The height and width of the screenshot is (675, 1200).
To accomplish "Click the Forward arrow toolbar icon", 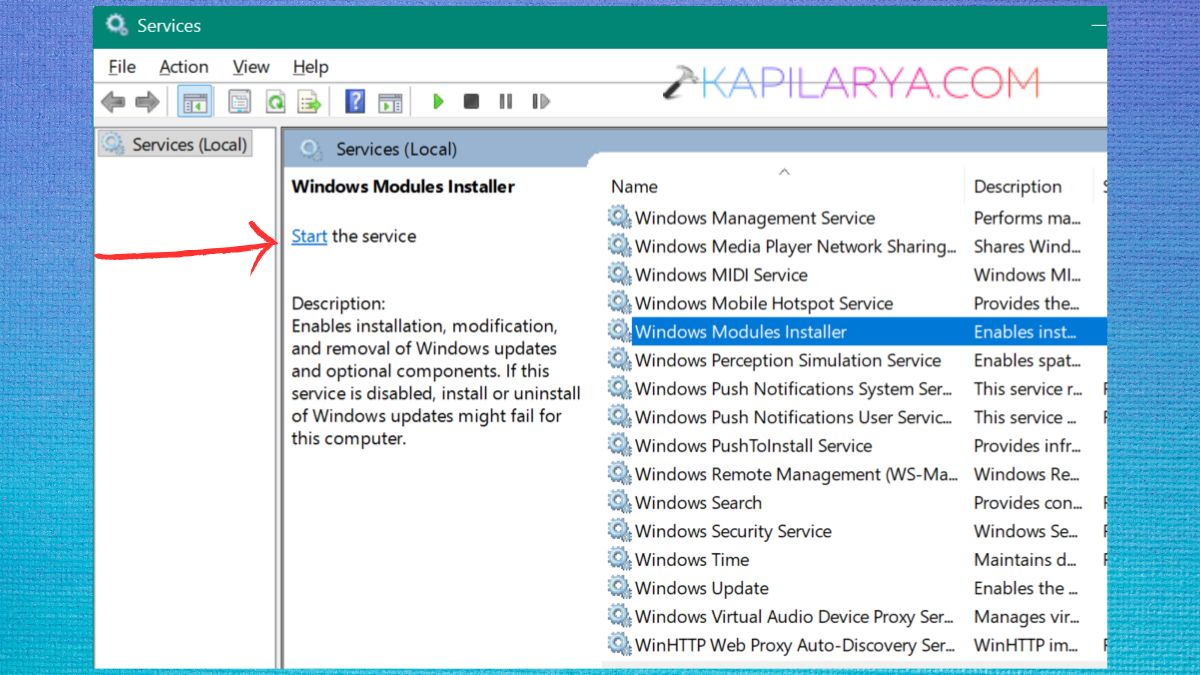I will tap(147, 101).
